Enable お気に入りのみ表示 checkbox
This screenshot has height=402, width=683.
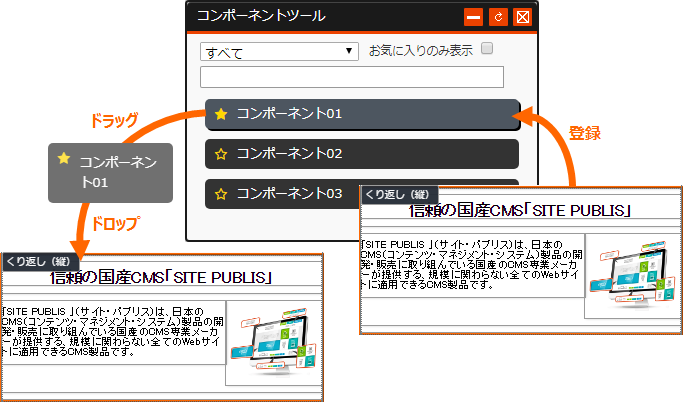487,48
